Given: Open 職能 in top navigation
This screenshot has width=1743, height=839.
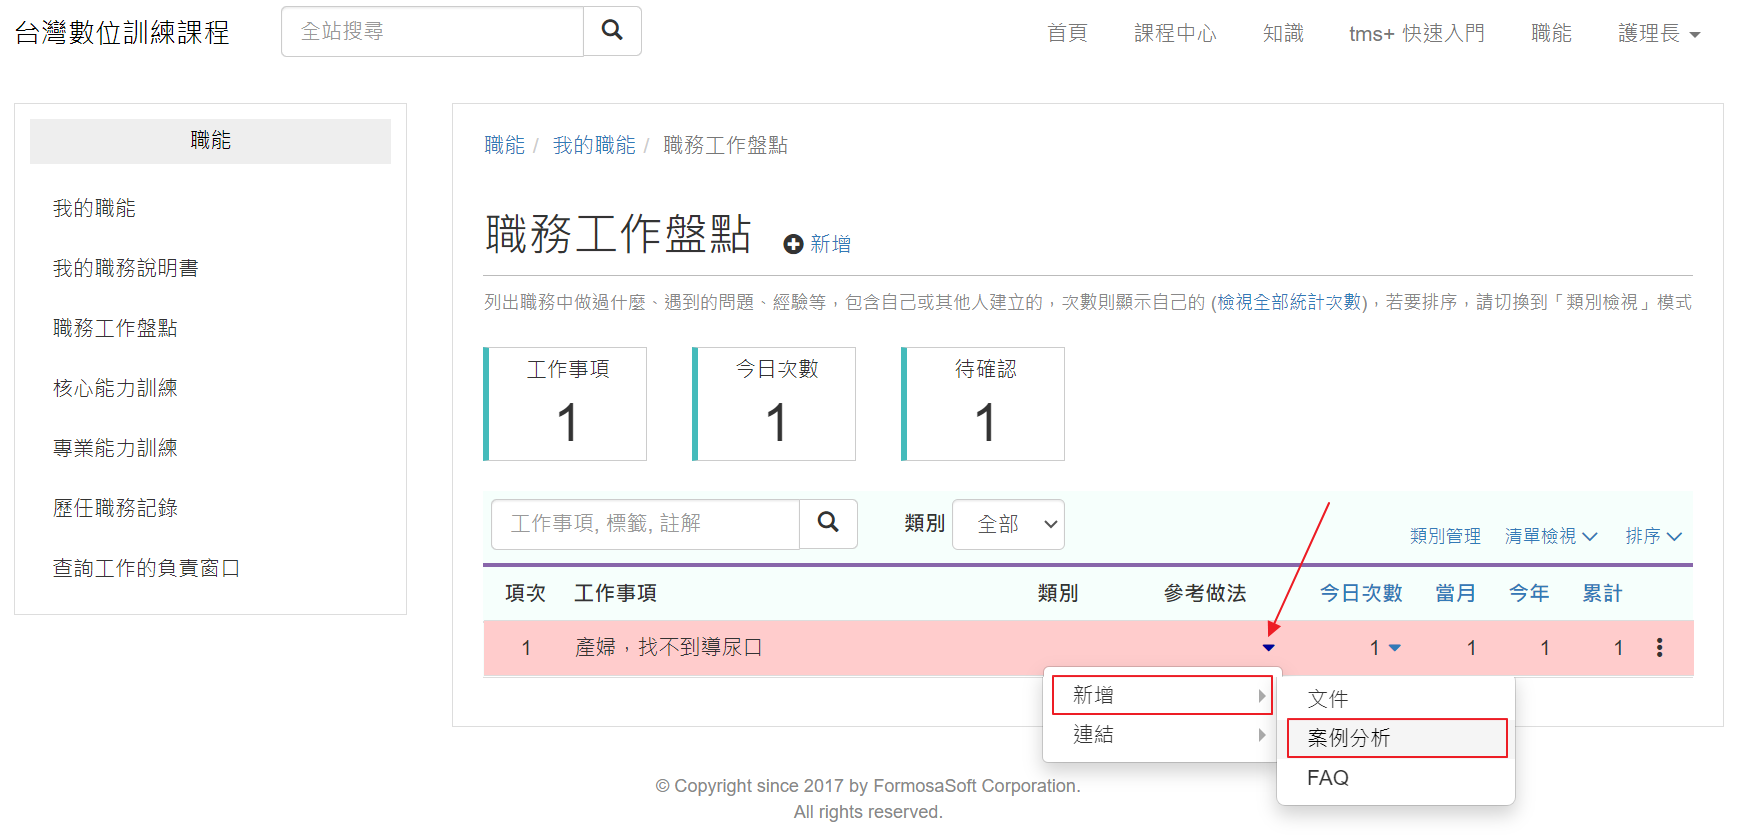Looking at the screenshot, I should (1551, 33).
